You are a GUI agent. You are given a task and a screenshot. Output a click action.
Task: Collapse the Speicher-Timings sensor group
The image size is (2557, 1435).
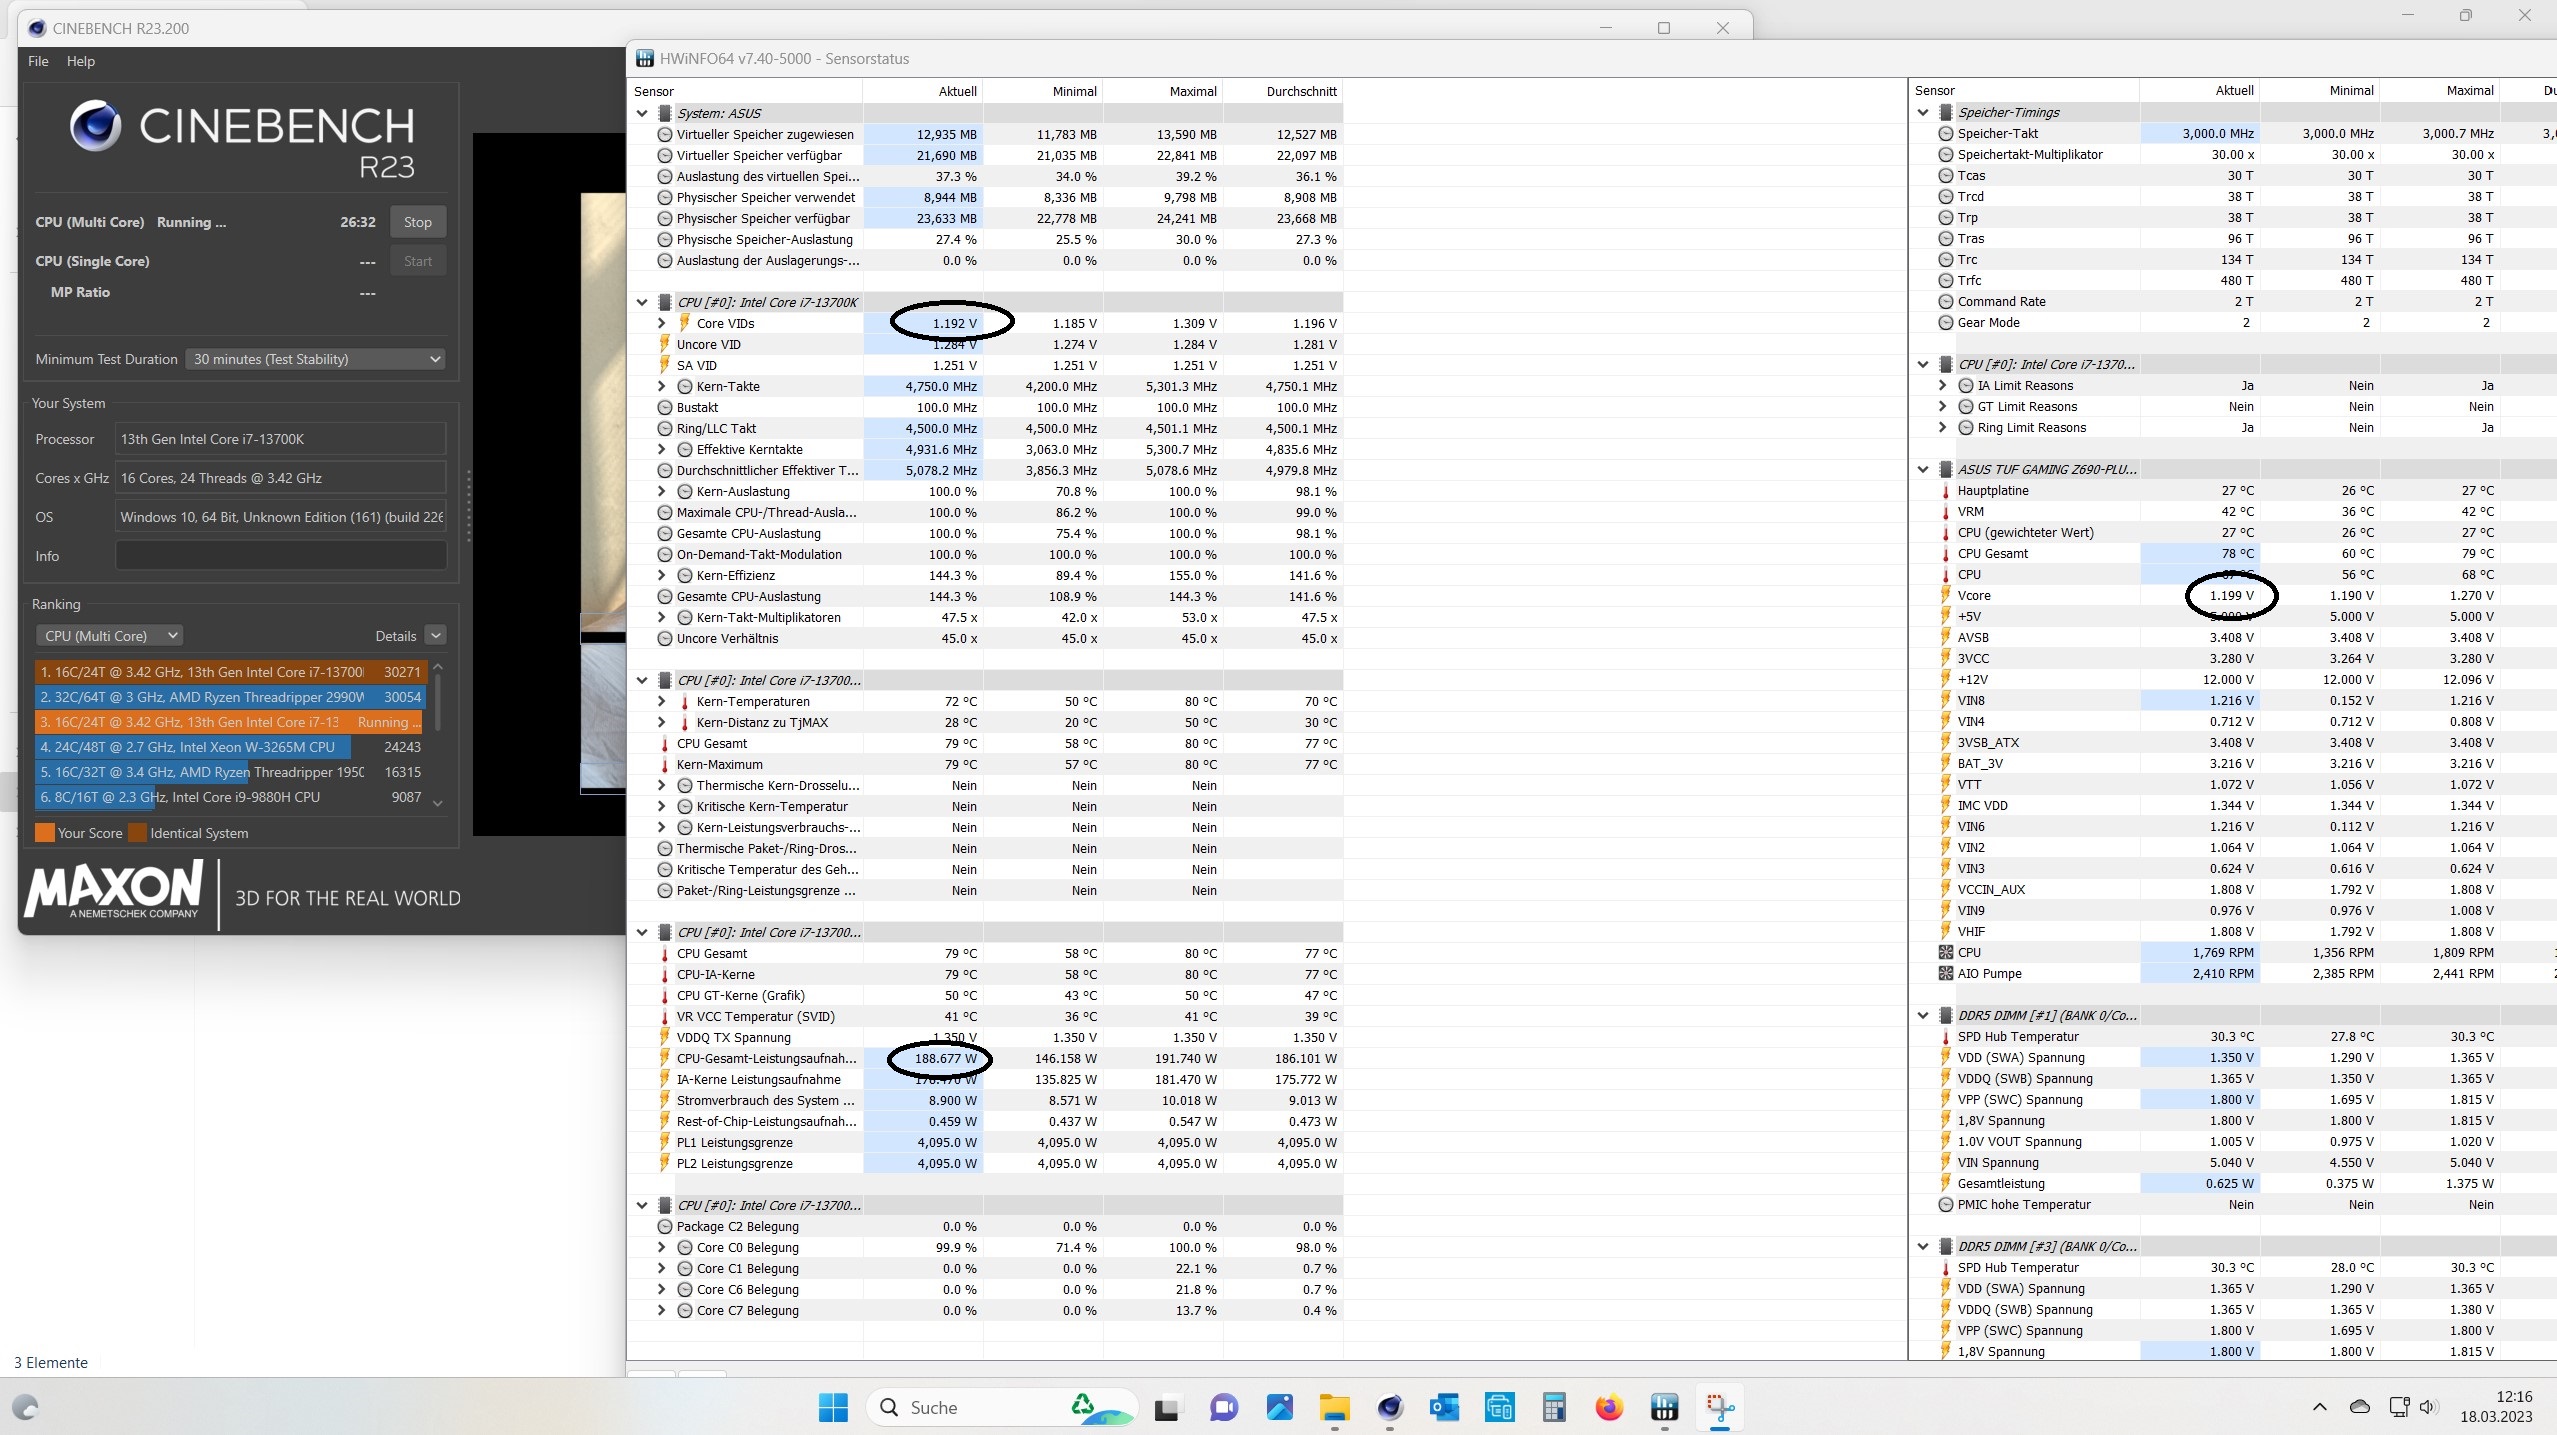pyautogui.click(x=1923, y=112)
